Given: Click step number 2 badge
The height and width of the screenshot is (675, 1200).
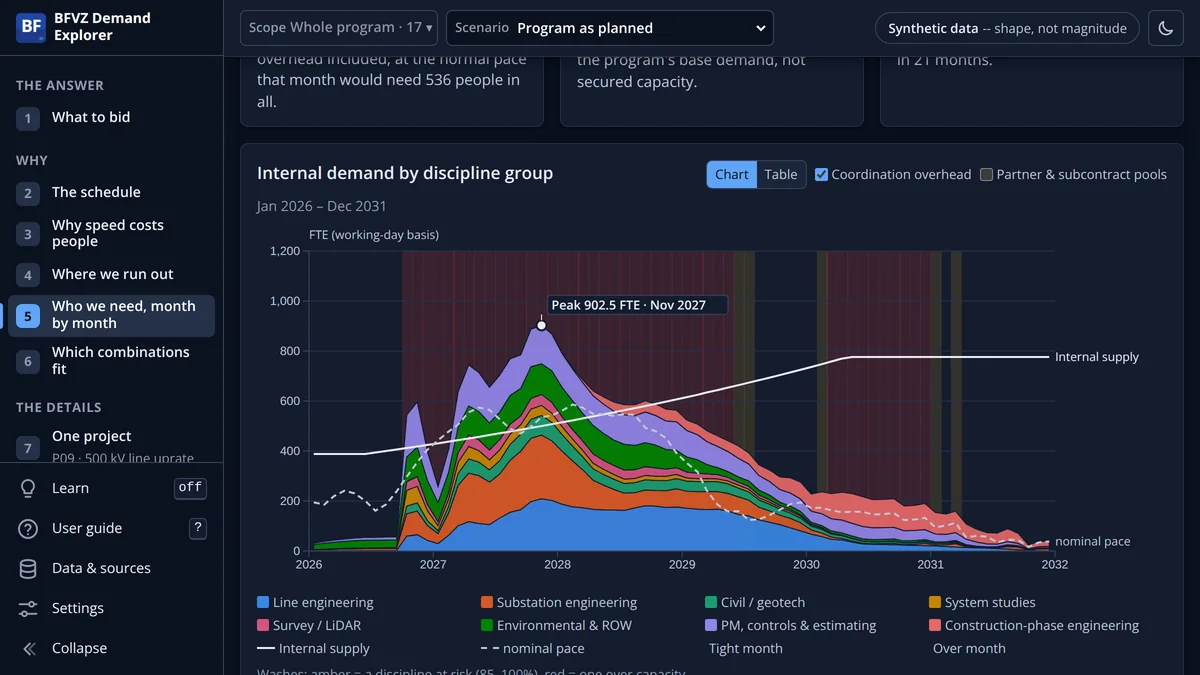Looking at the screenshot, I should coord(28,193).
